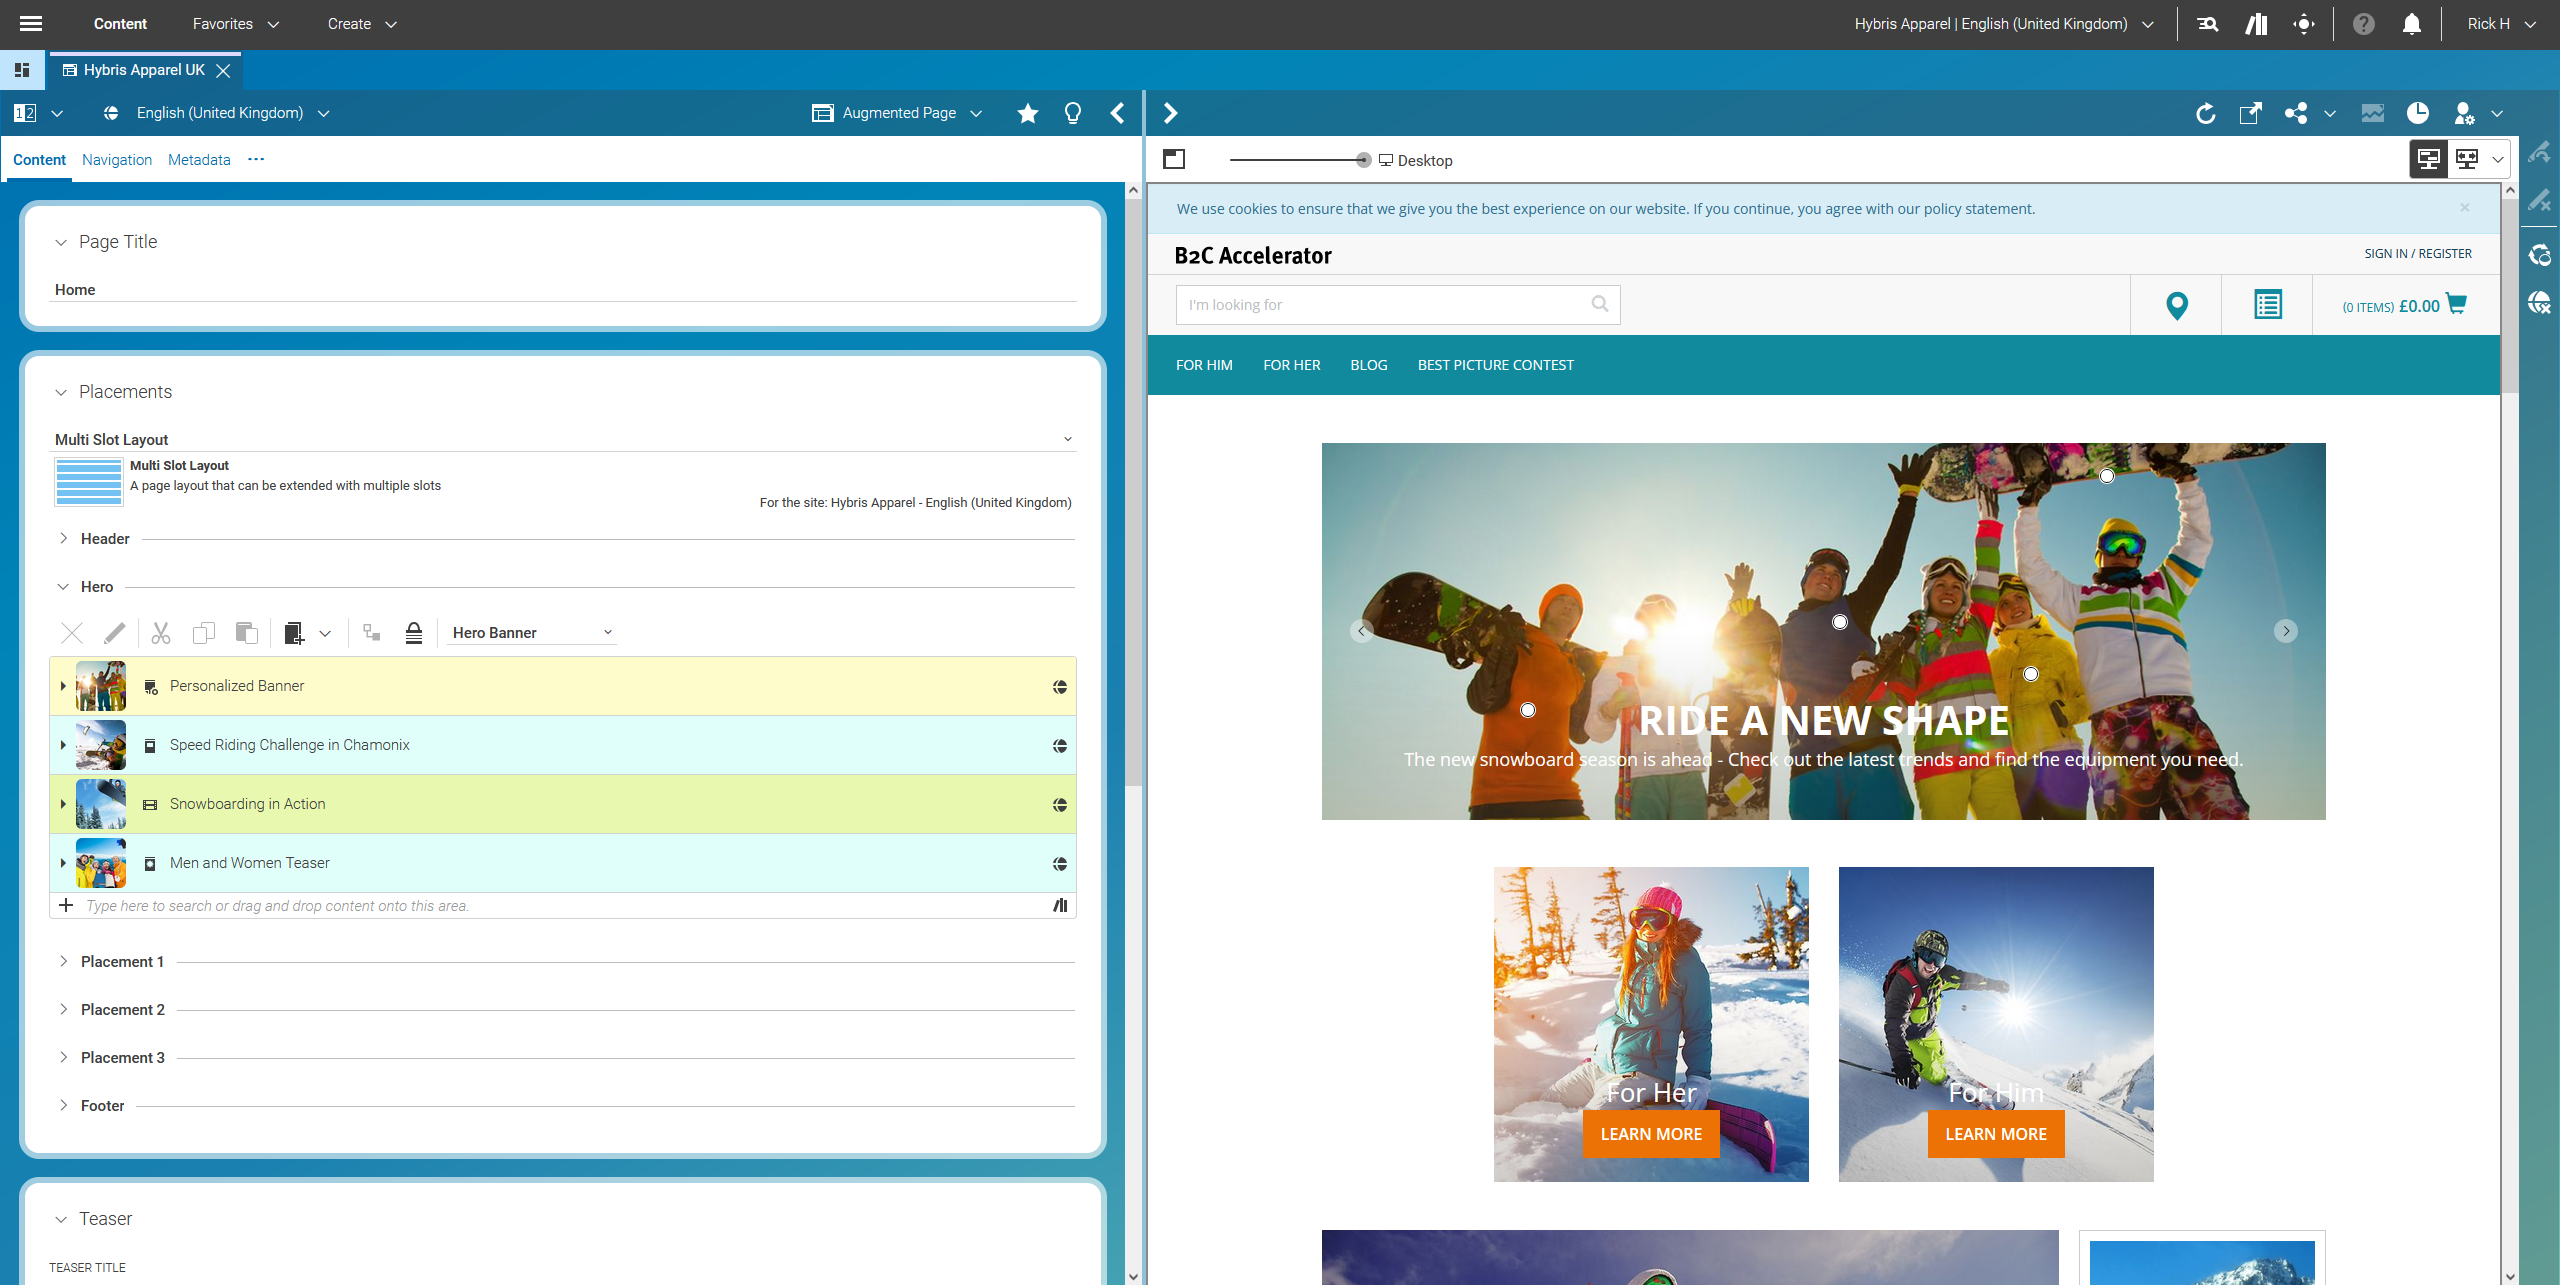Open the Hero Banner view dropdown
Image resolution: width=2560 pixels, height=1285 pixels.
pos(530,632)
